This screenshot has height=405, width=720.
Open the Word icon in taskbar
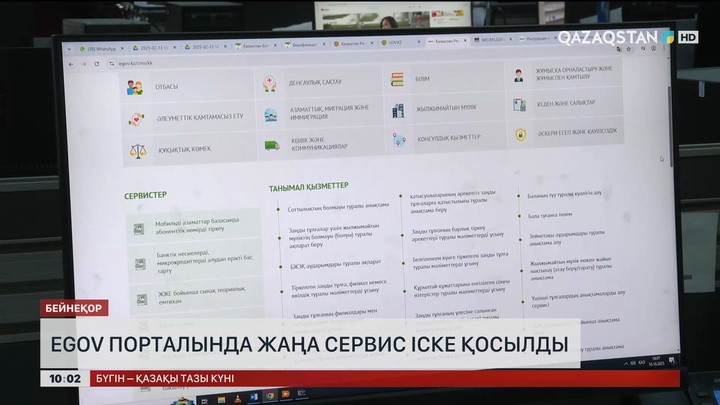(x=254, y=397)
